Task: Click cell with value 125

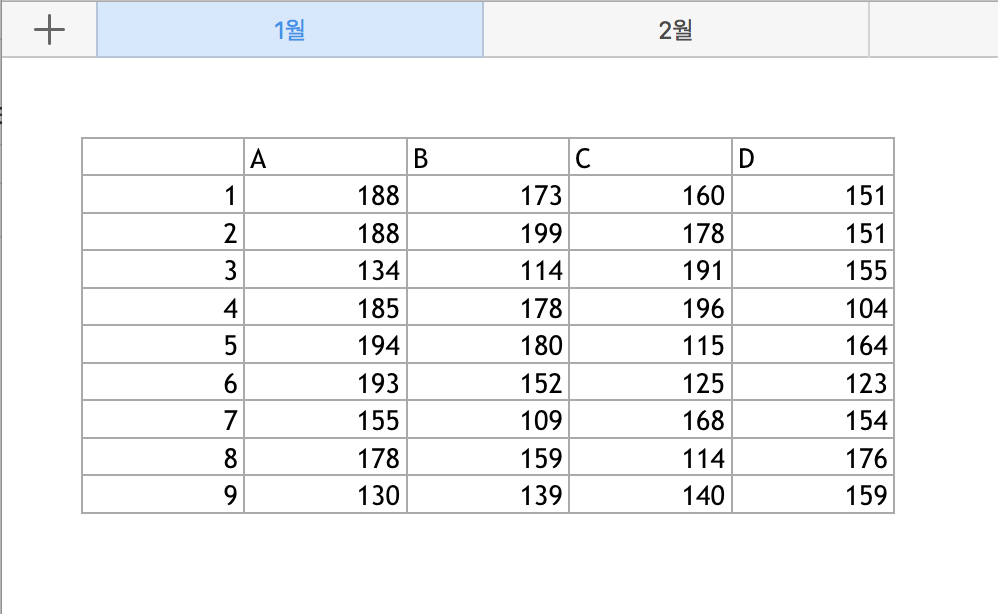Action: click(x=650, y=382)
